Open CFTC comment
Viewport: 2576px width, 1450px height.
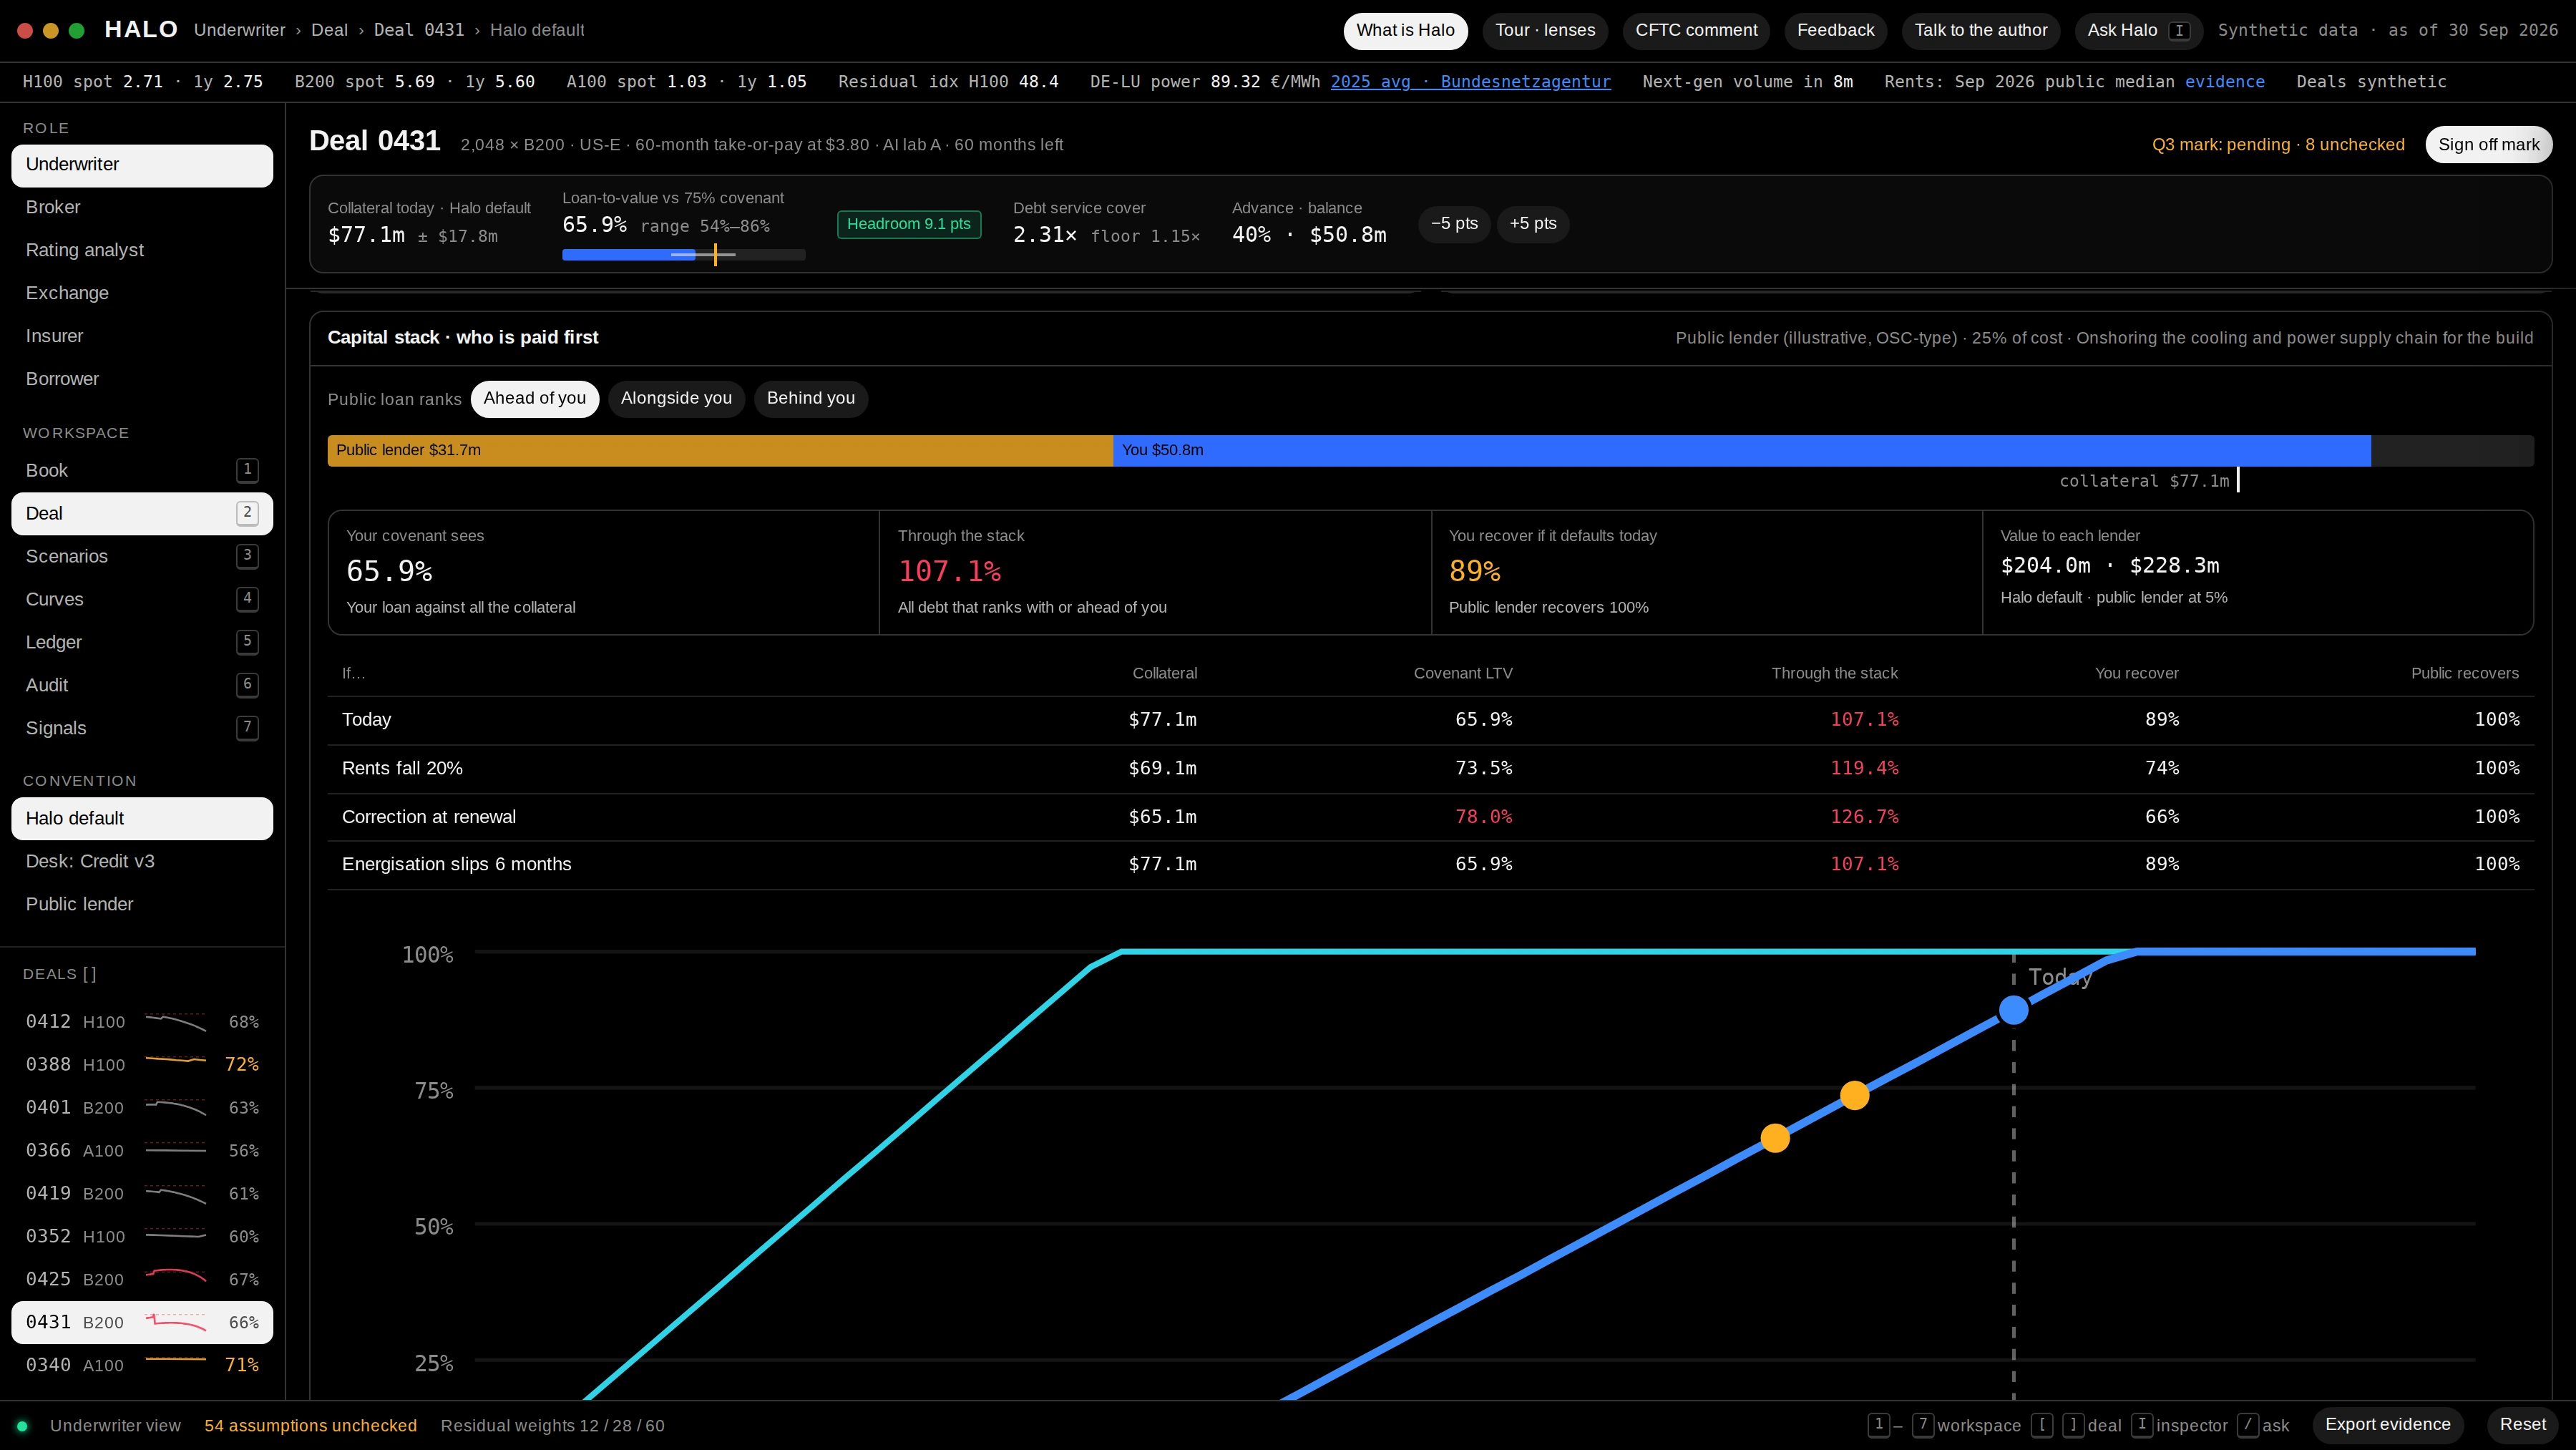coord(1696,31)
